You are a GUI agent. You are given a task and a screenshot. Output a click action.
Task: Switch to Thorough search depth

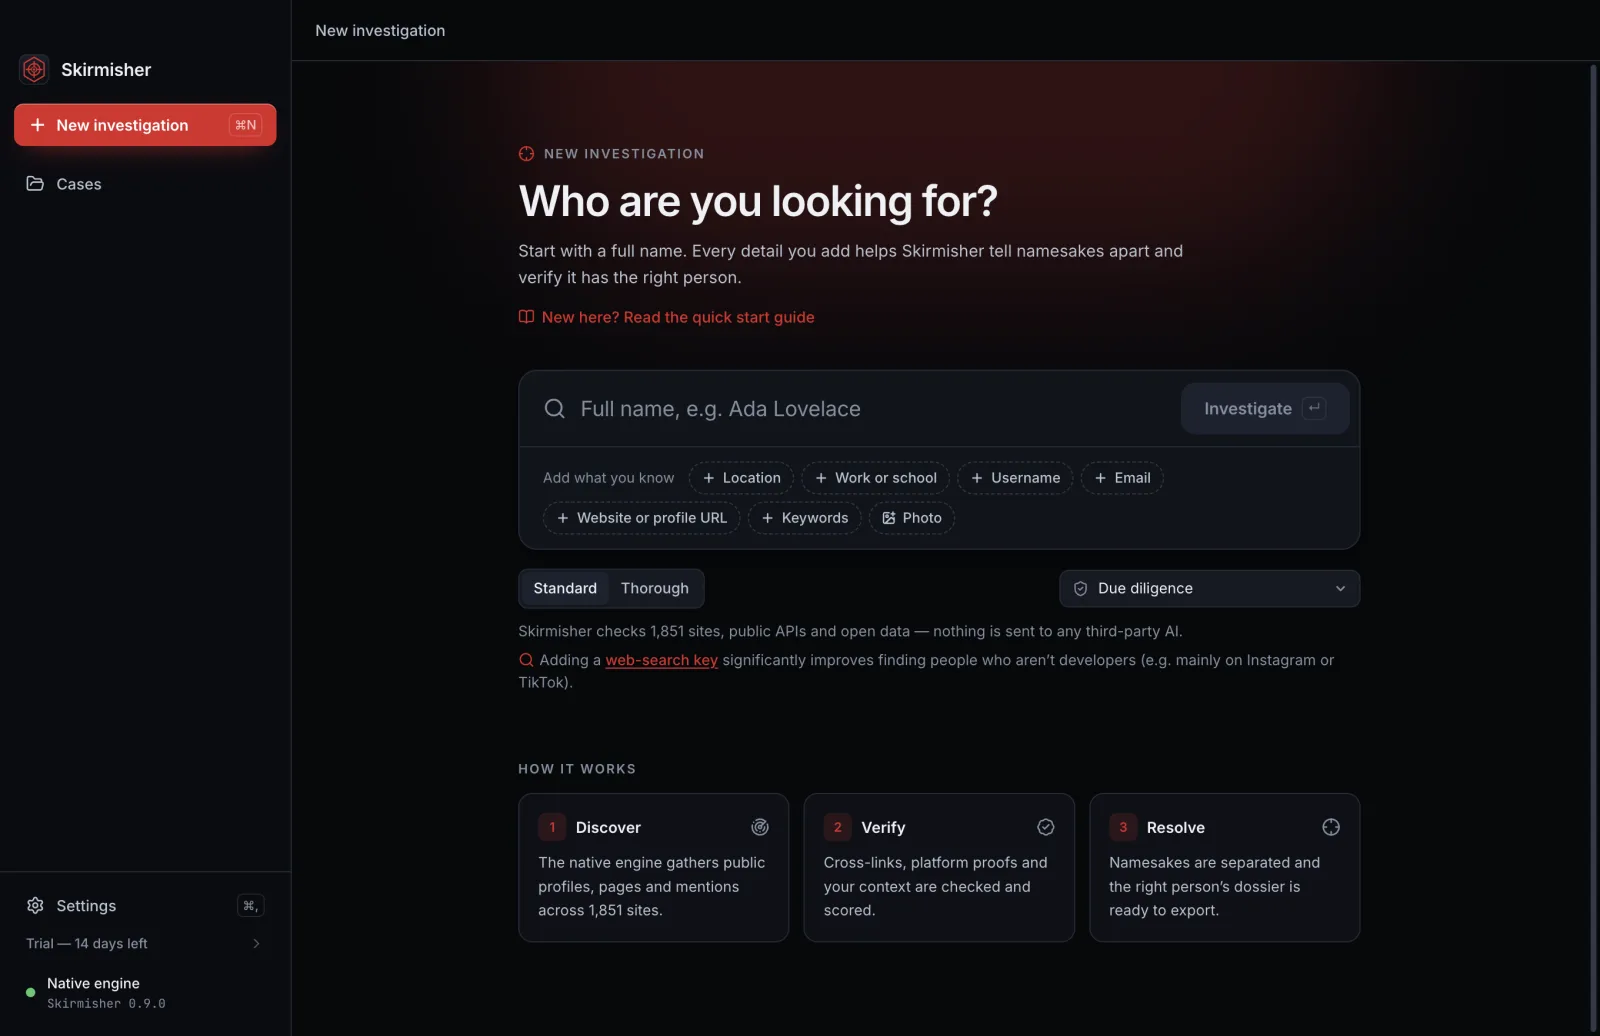[x=655, y=588]
